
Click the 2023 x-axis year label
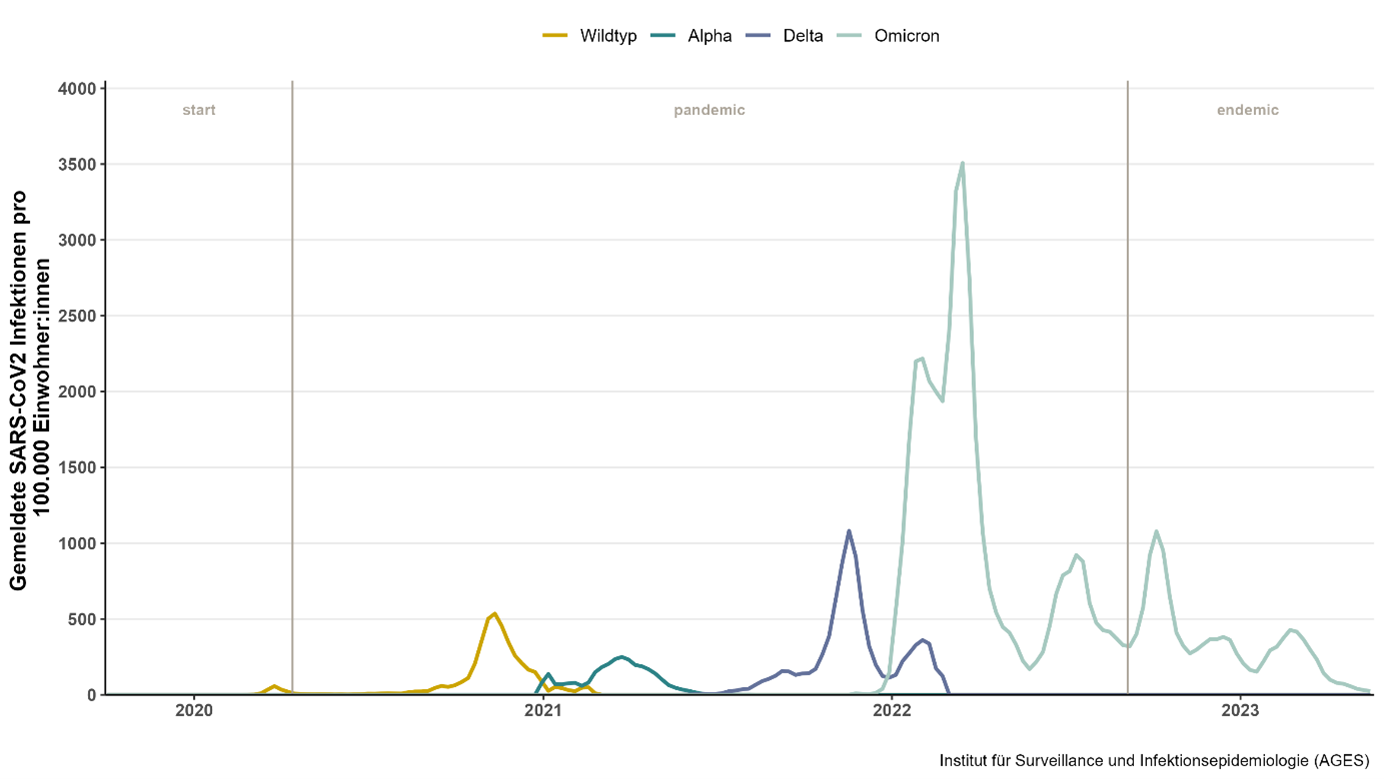click(x=1240, y=711)
